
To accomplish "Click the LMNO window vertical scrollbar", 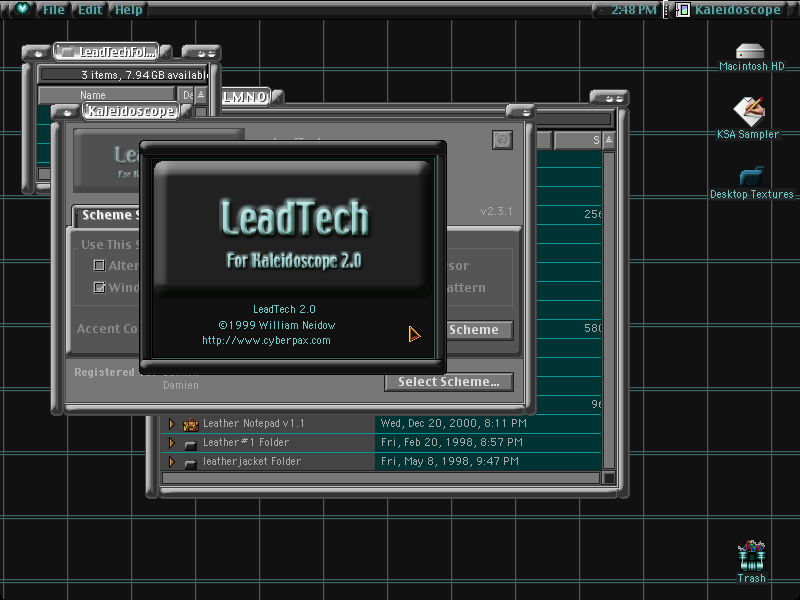I will [x=608, y=309].
